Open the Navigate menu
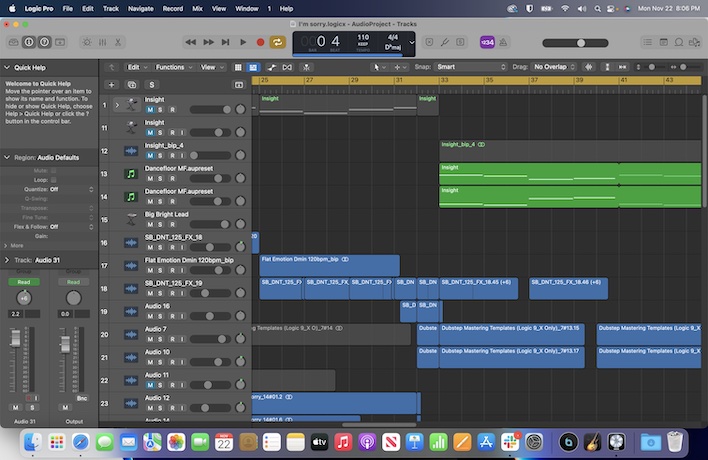 point(140,9)
